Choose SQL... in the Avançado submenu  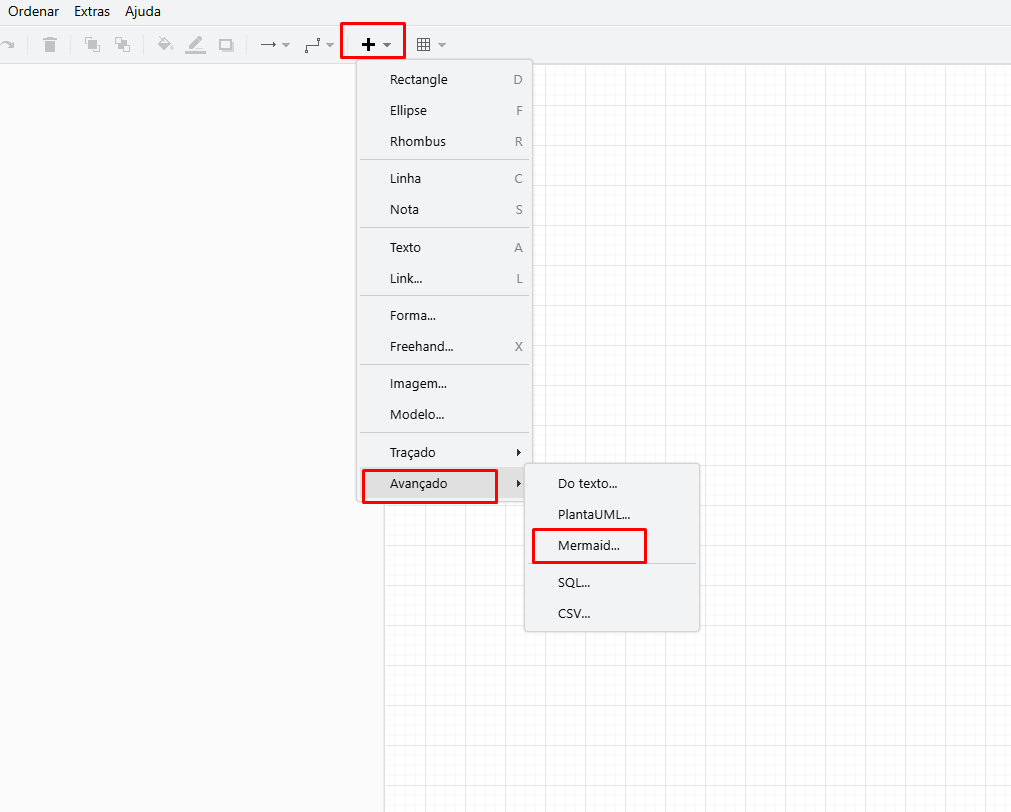tap(574, 583)
